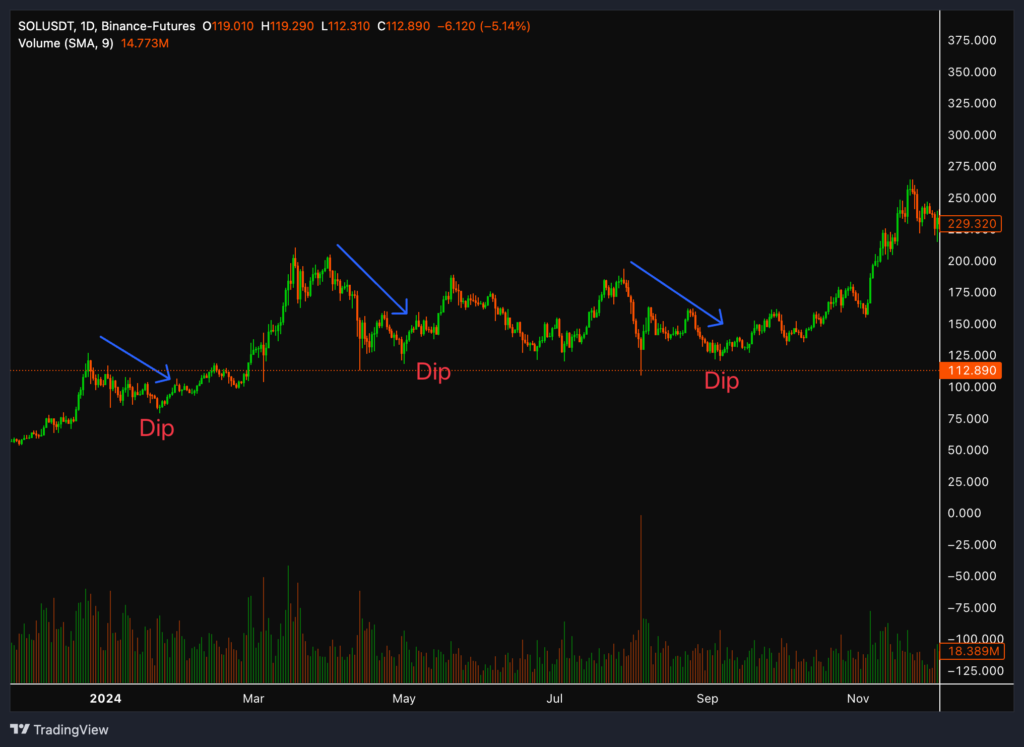Click the Mar label on time axis

[254, 698]
